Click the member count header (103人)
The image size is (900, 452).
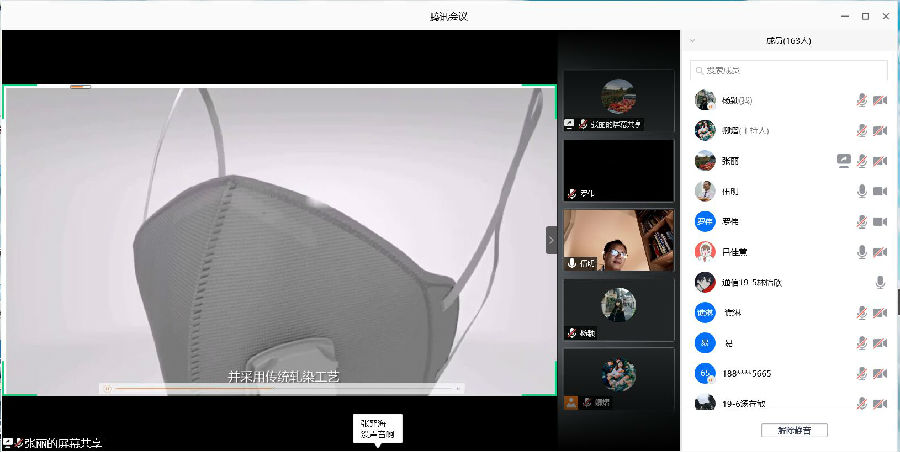tap(789, 41)
